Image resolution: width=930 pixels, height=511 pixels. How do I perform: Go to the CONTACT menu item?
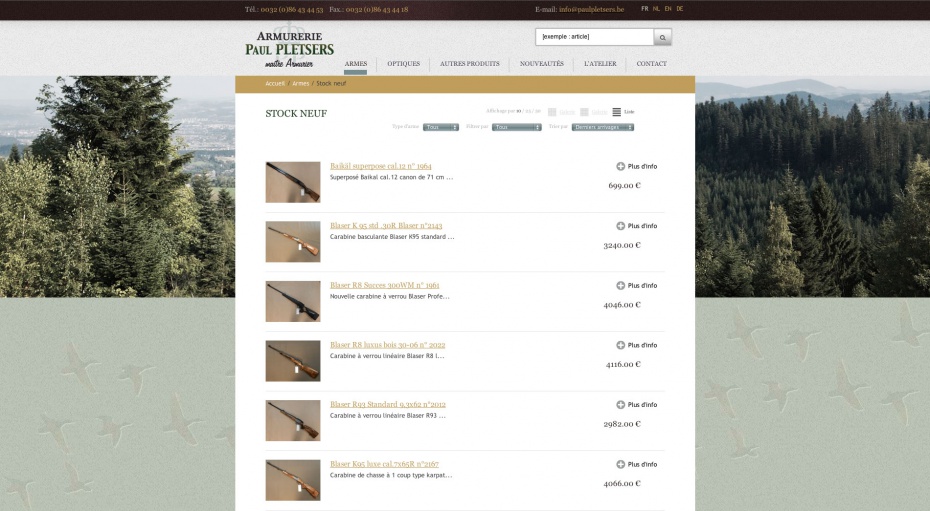coord(652,64)
